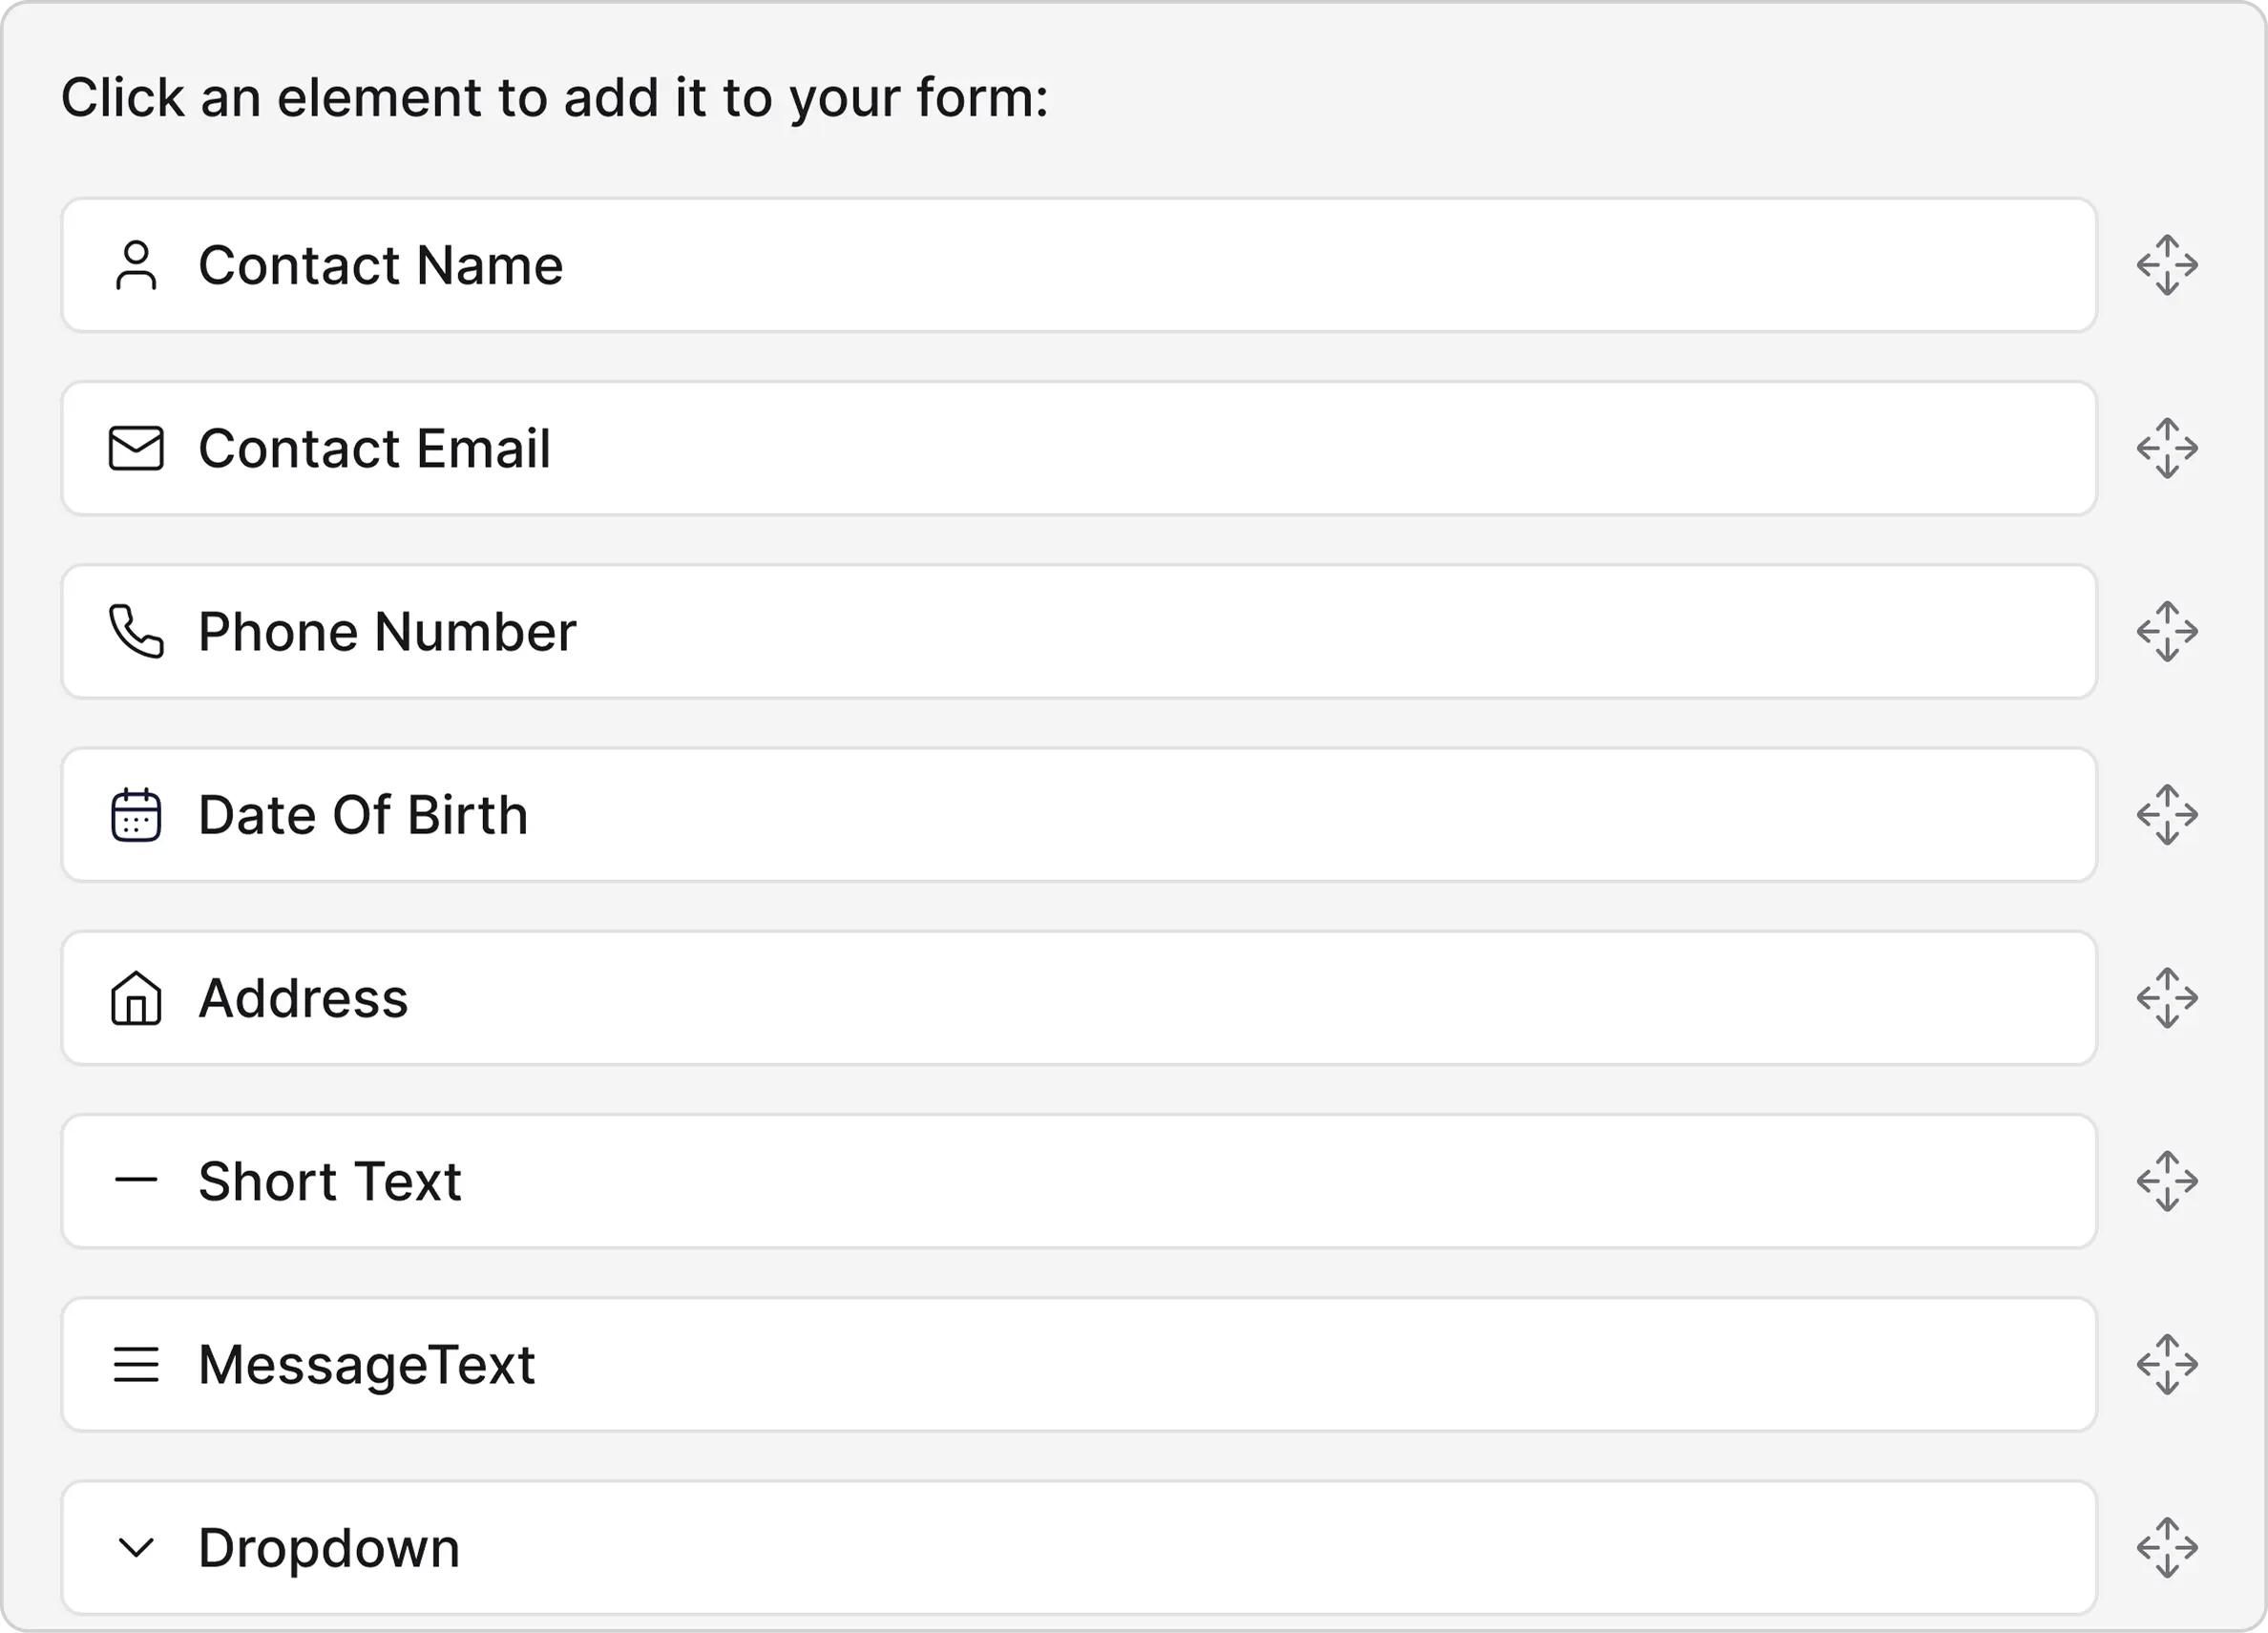Click the person icon beside Contact Name
This screenshot has height=1633, width=2268.
(x=136, y=265)
